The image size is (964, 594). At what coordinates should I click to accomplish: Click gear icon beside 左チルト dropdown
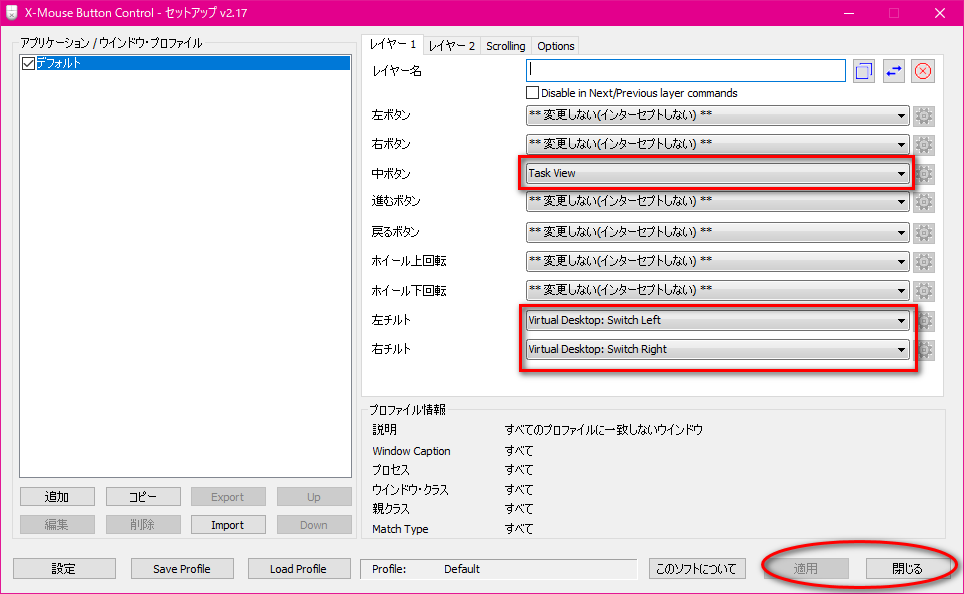(x=924, y=321)
